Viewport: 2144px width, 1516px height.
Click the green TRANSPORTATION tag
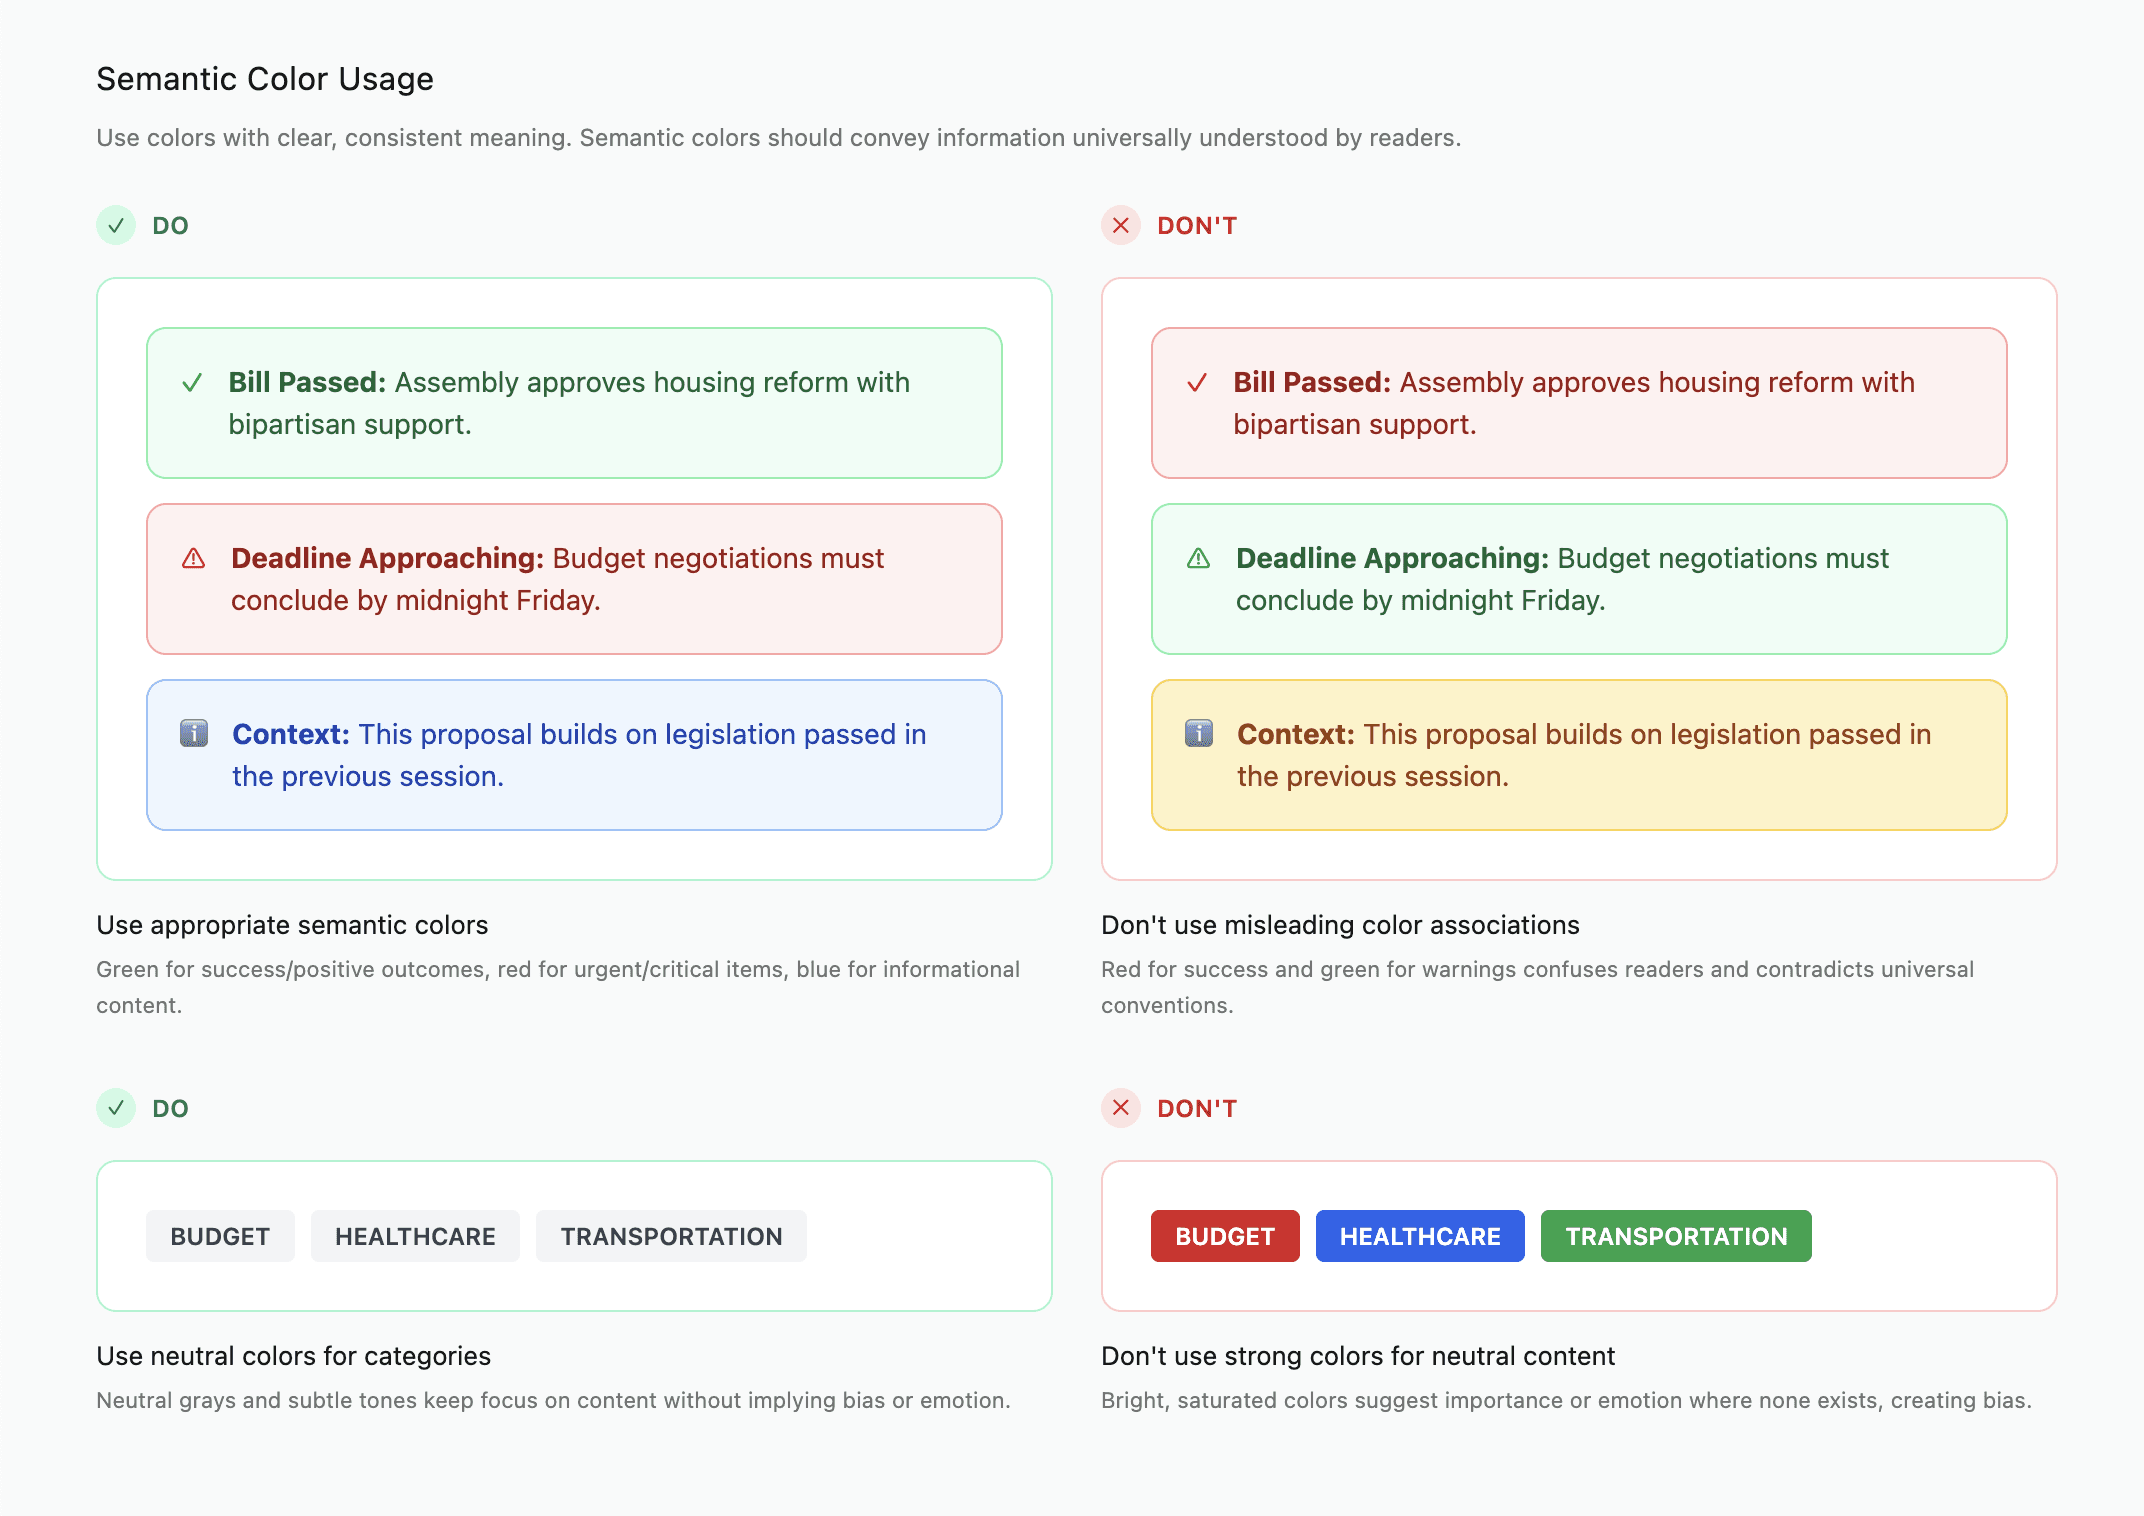tap(1676, 1237)
